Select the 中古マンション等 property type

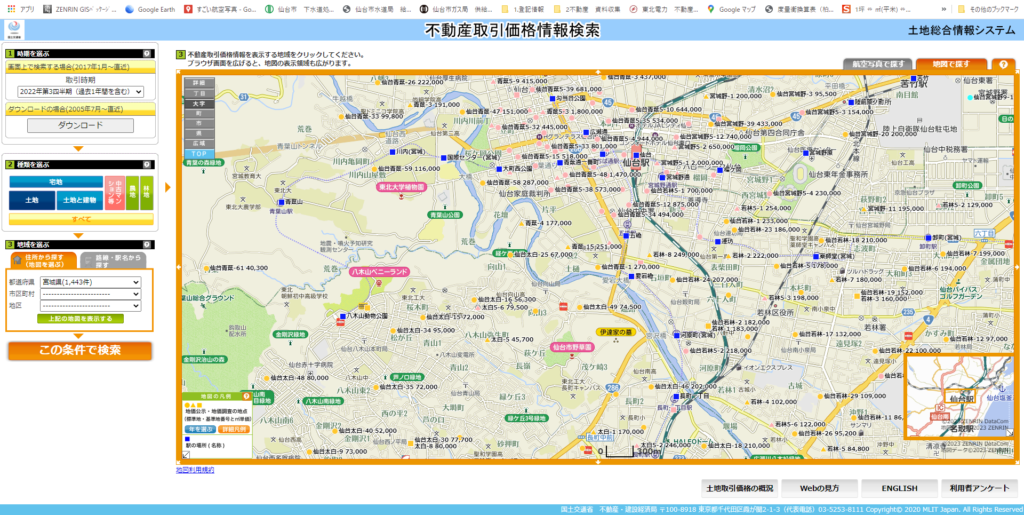114,193
